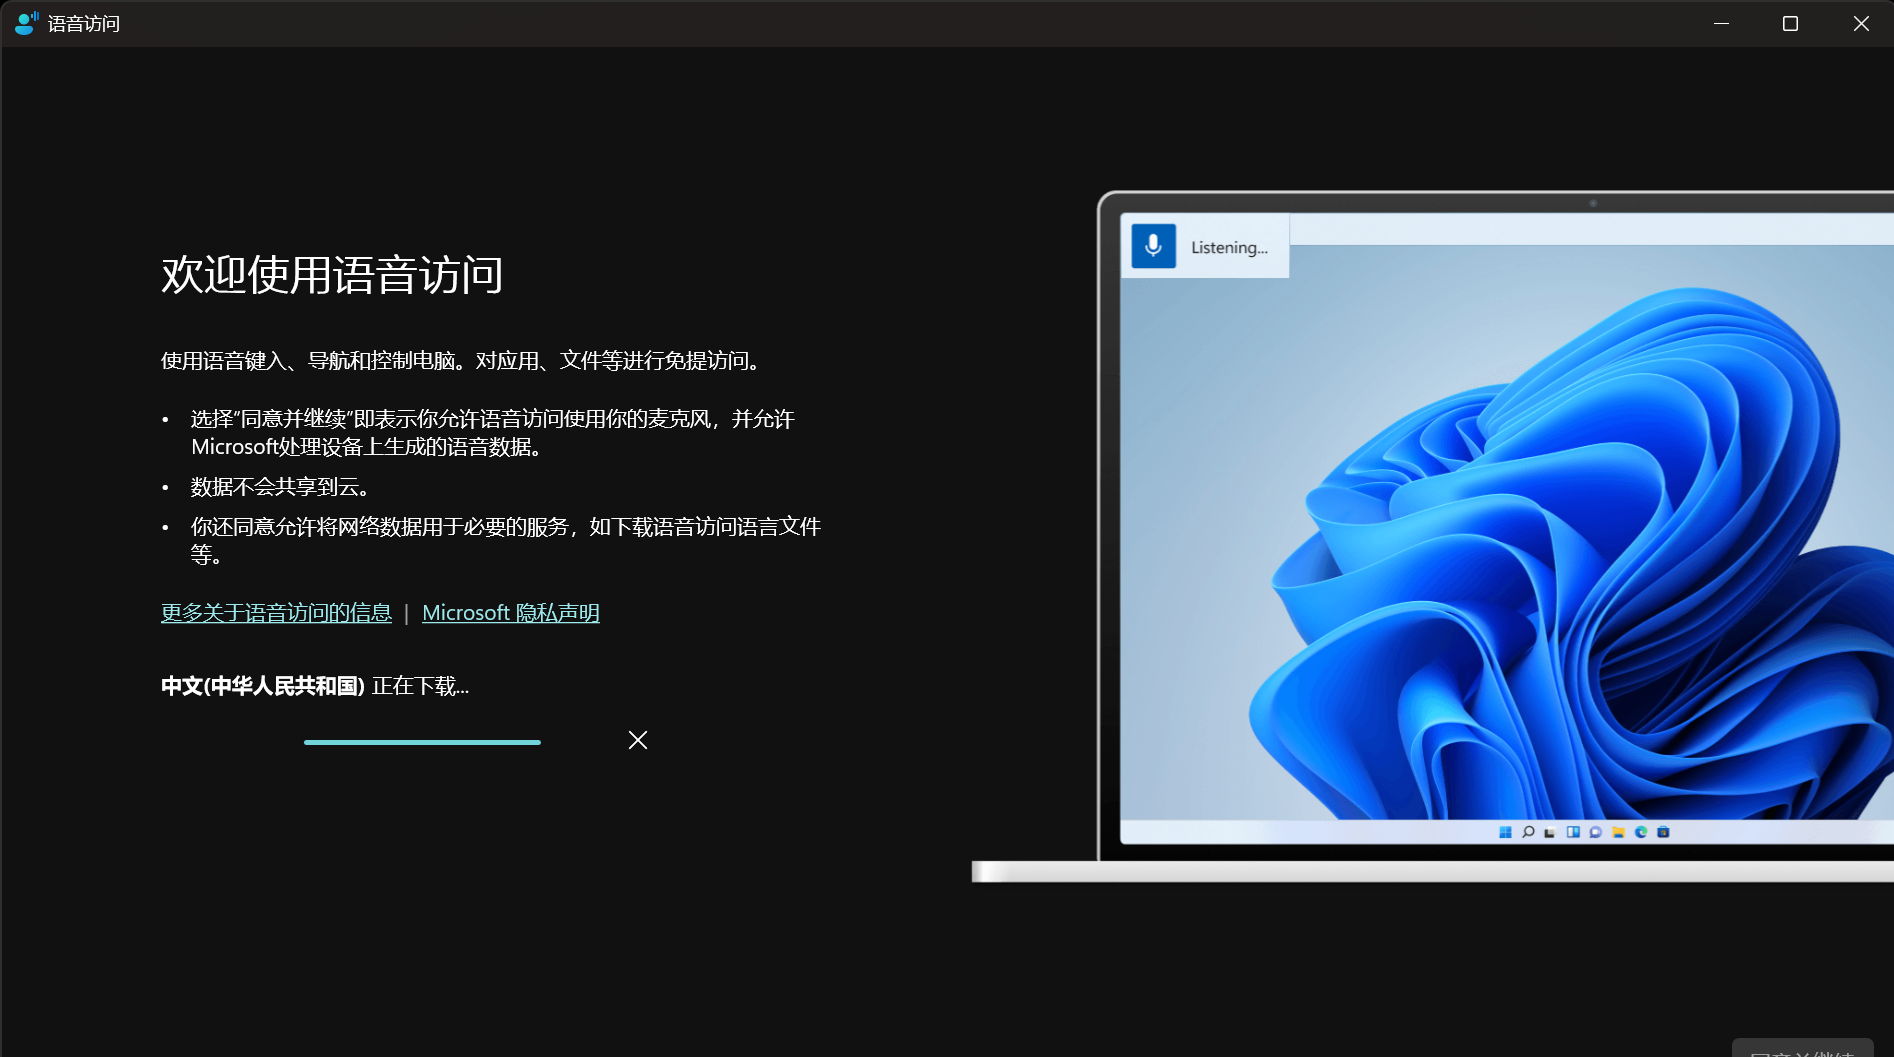Close the 语音访问 window
Viewport: 1894px width, 1057px height.
click(1860, 23)
